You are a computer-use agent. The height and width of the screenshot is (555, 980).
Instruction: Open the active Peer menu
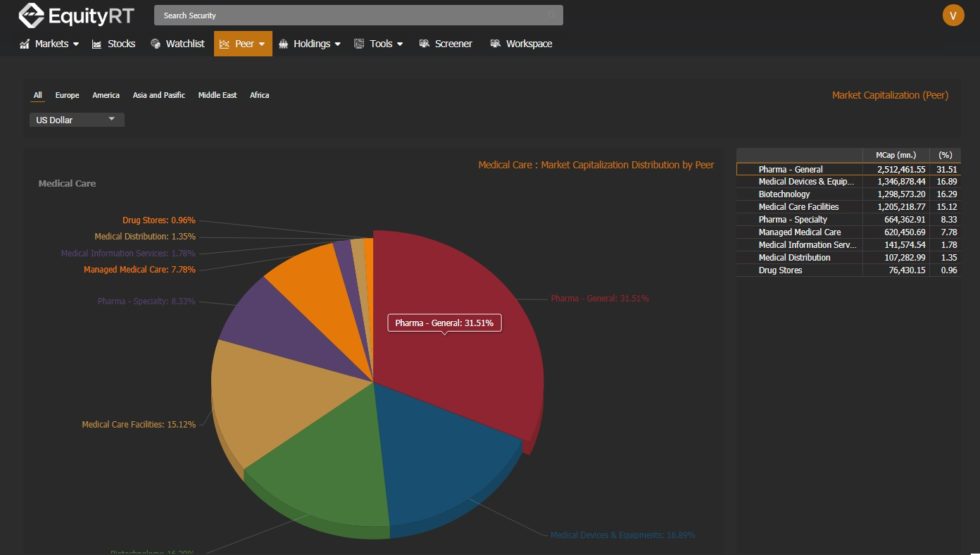pyautogui.click(x=243, y=44)
